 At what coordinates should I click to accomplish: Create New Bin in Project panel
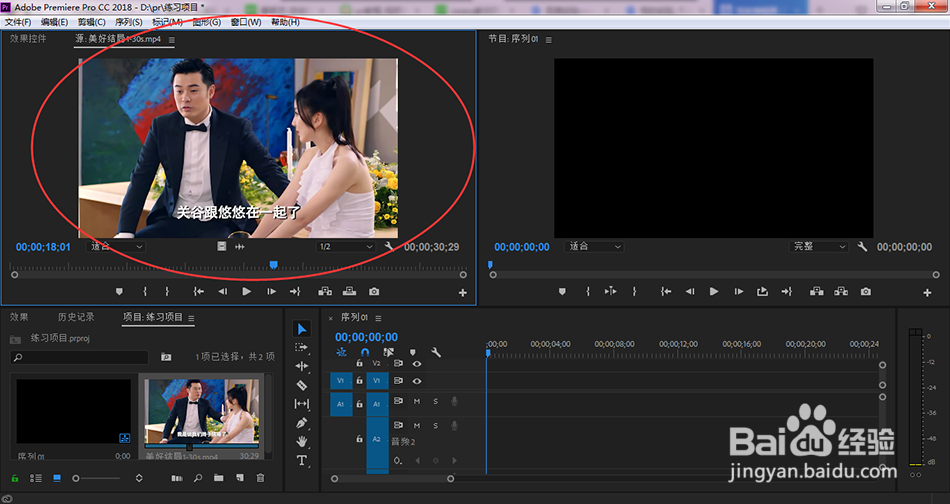click(x=218, y=478)
